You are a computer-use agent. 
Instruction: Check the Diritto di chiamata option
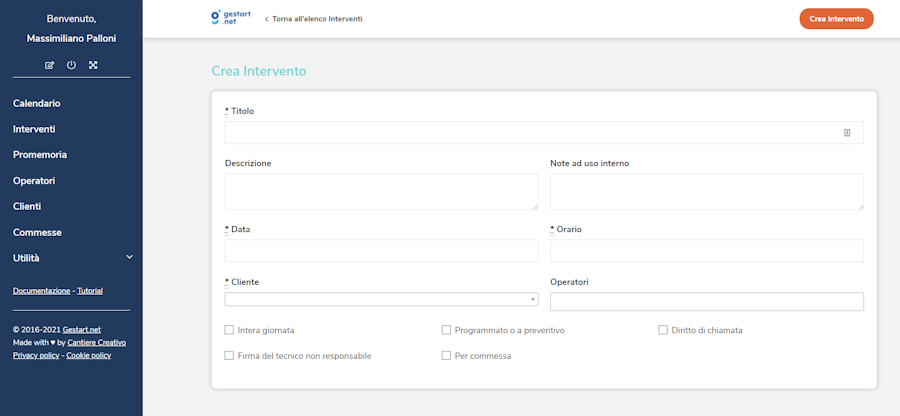tap(663, 329)
